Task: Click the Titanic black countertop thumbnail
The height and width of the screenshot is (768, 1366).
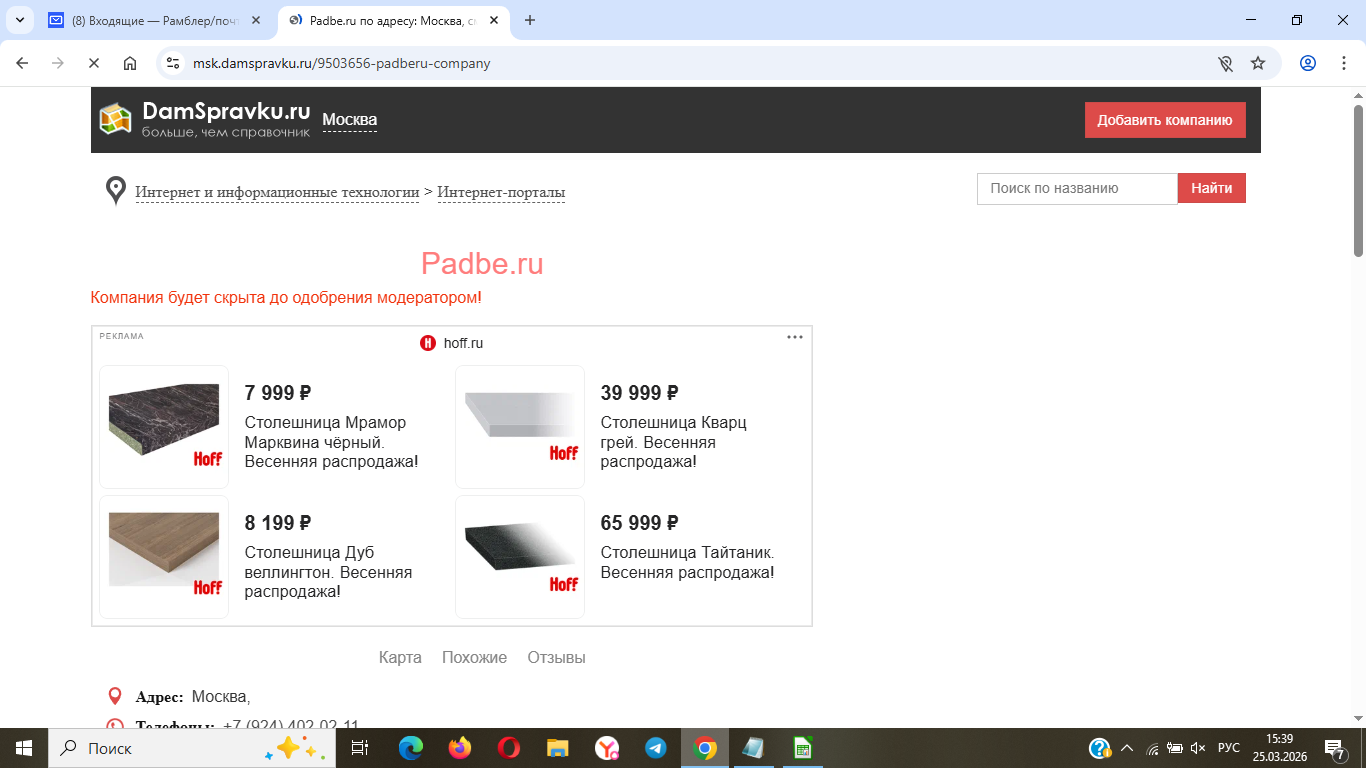Action: (520, 557)
